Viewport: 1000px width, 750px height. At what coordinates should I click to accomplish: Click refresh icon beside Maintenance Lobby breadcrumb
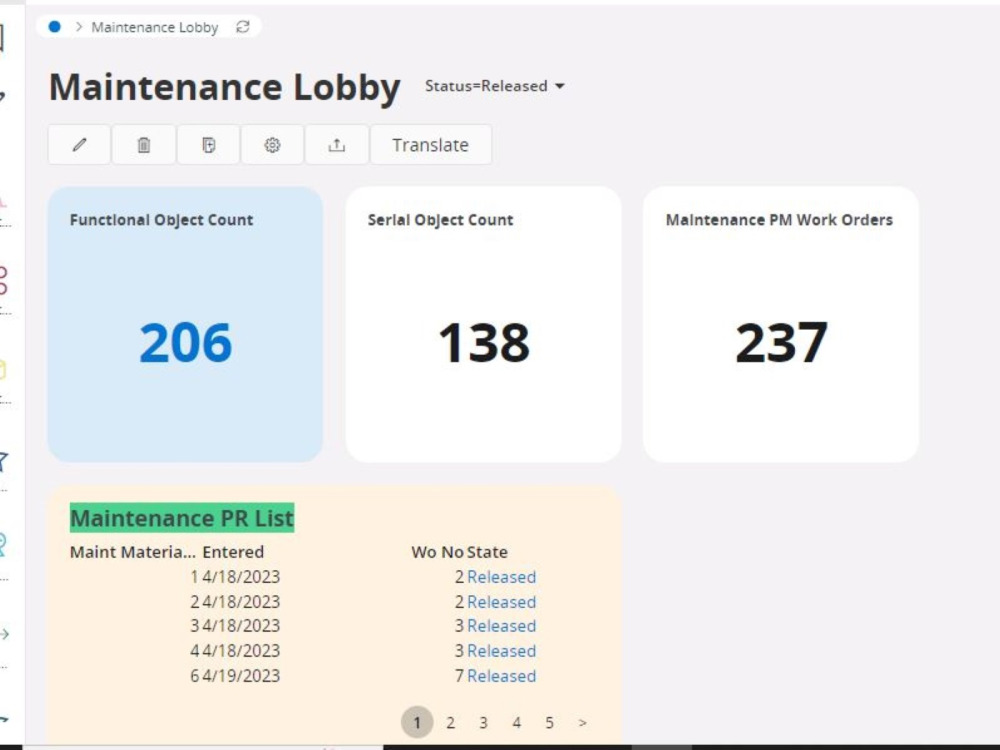point(243,27)
